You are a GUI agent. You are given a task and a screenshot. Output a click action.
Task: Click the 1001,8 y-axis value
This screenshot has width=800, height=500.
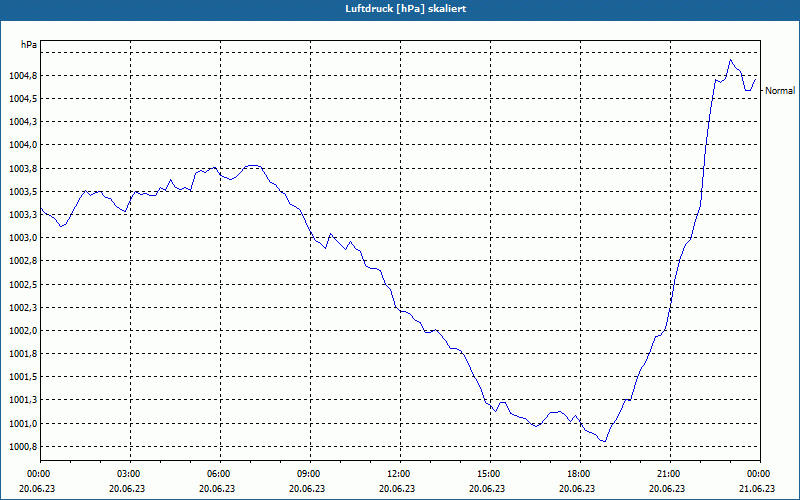(x=23, y=354)
